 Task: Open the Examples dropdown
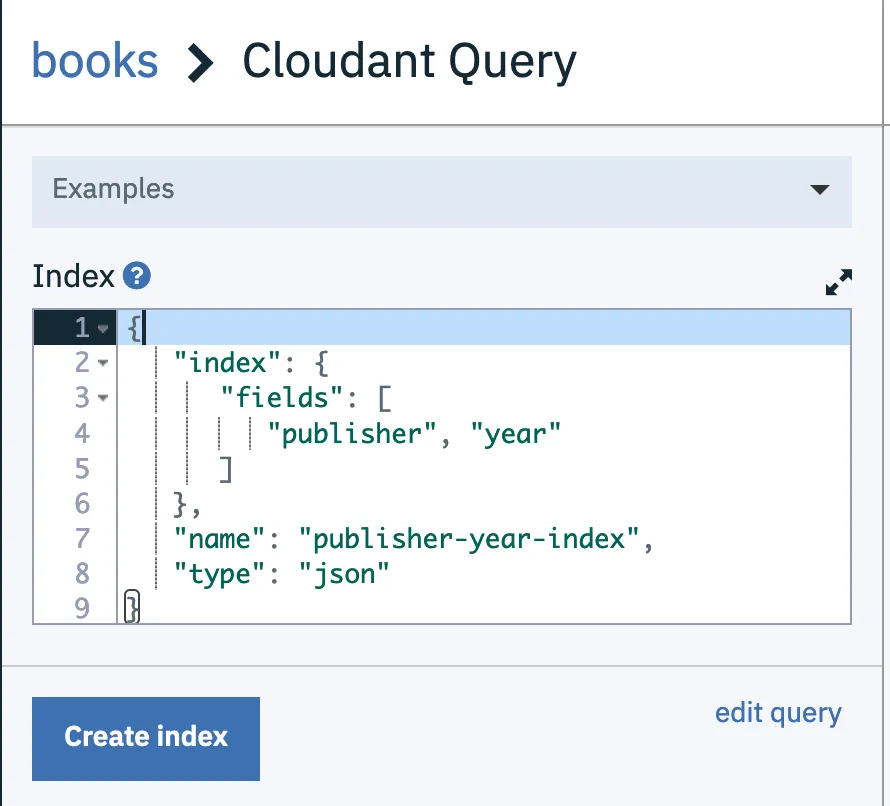[x=442, y=192]
